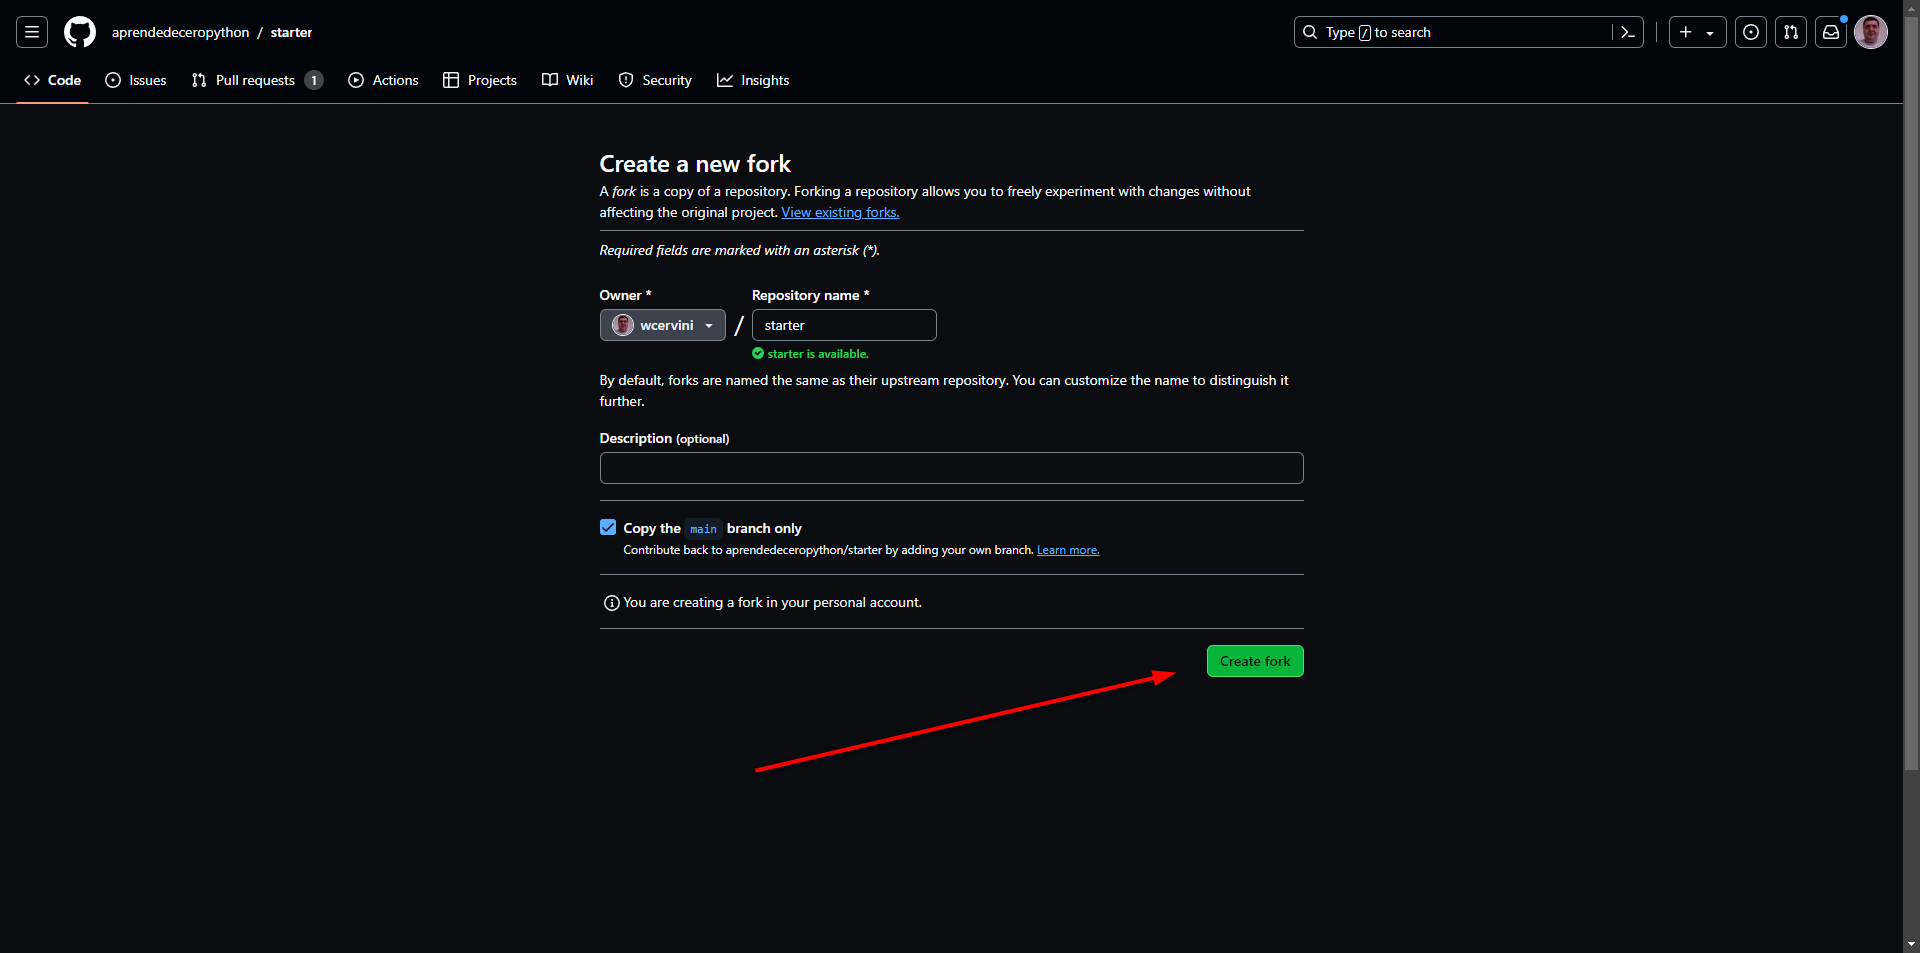1920x953 pixels.
Task: Switch to the Security tab
Action: pos(655,80)
